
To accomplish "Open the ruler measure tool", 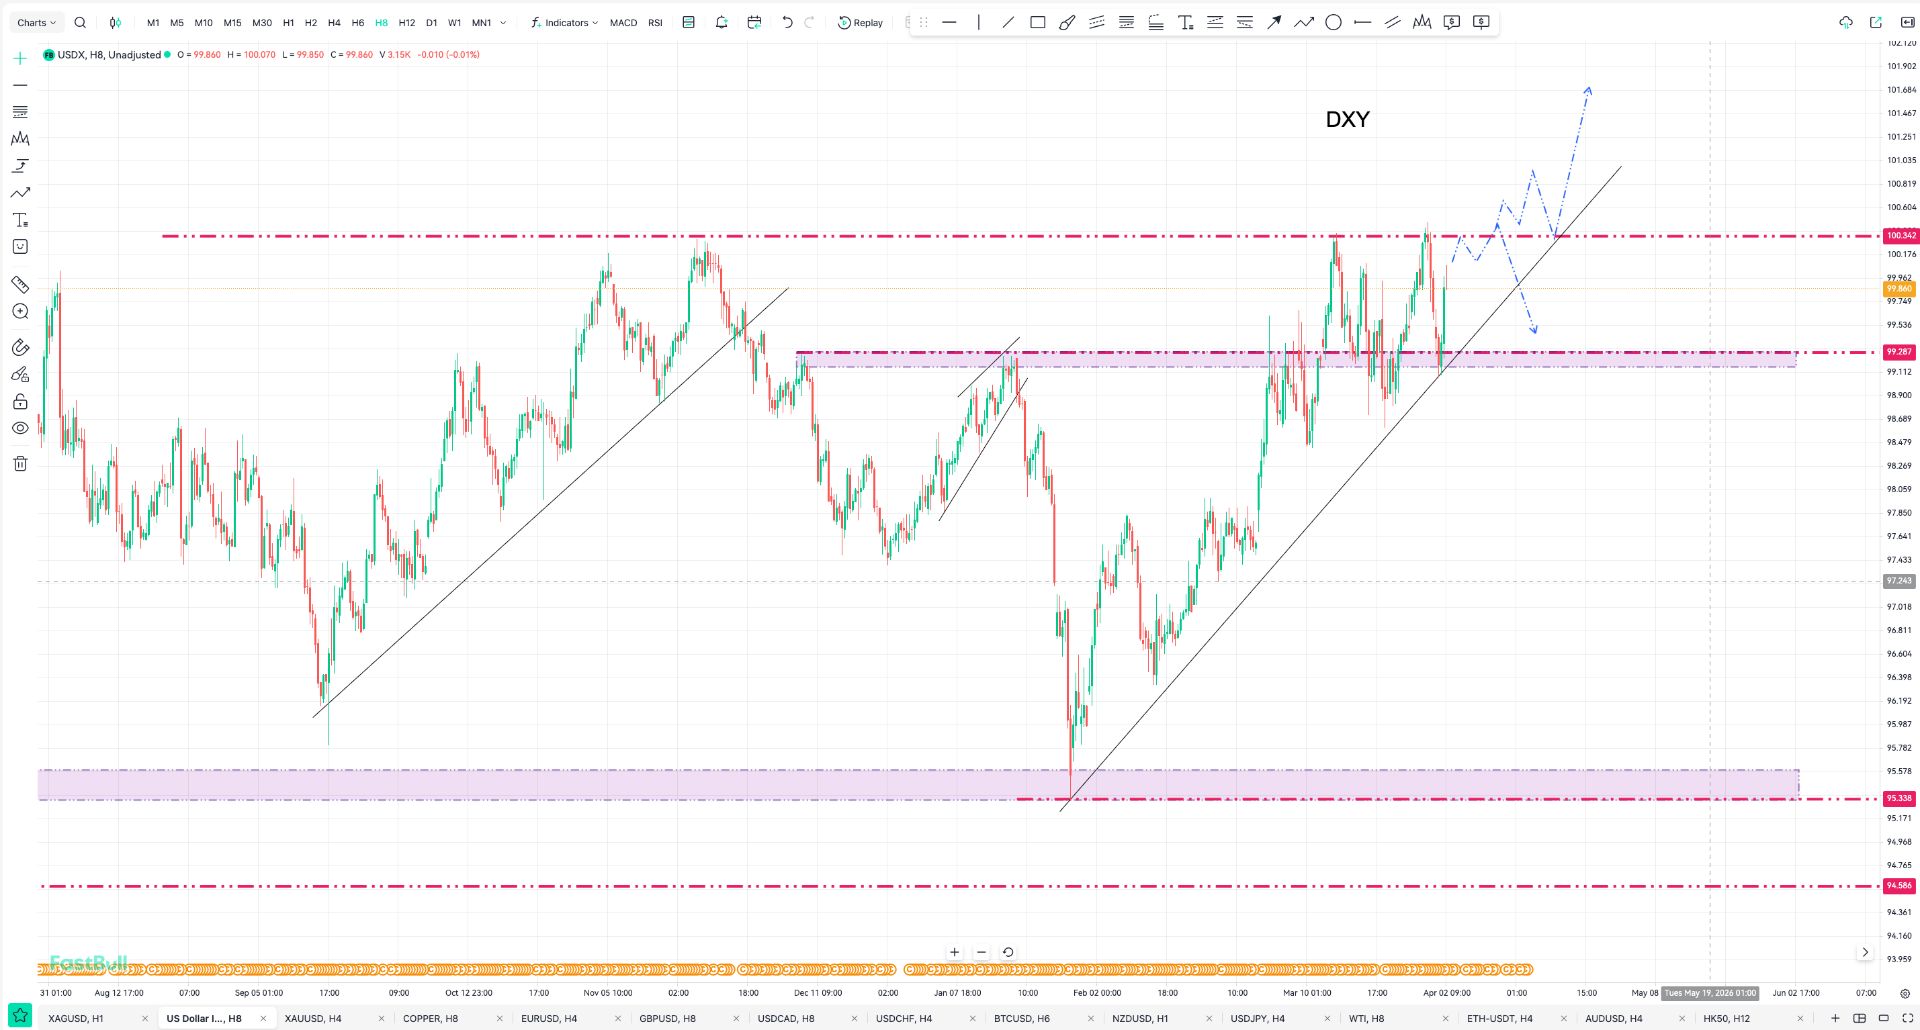I will point(20,285).
